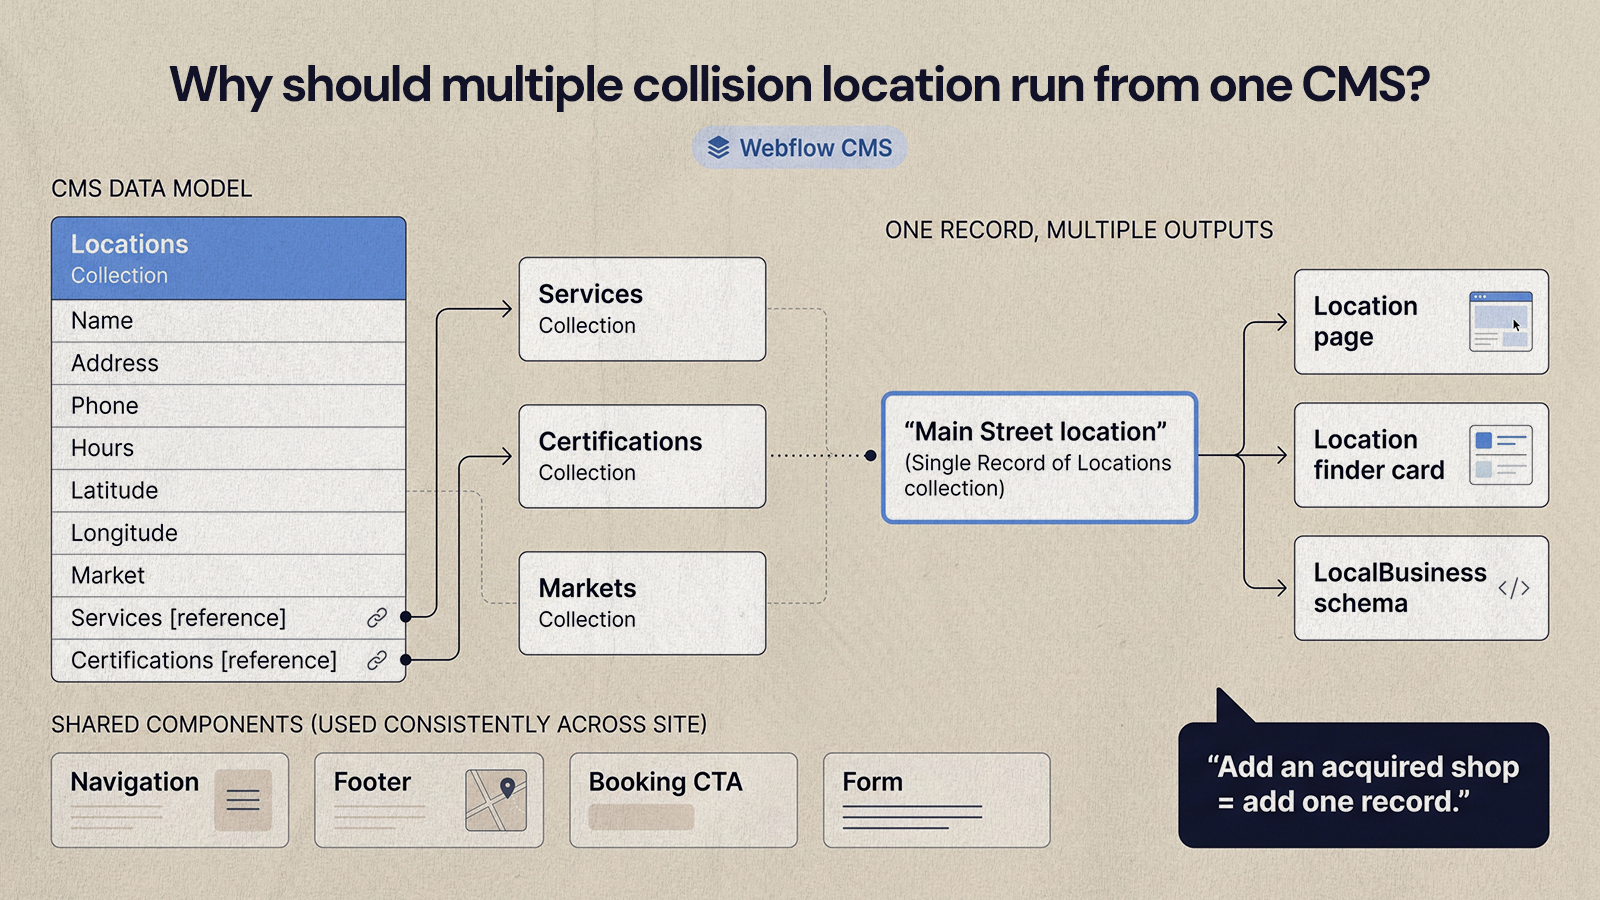Click the Certifications [reference] field text
This screenshot has width=1600, height=900.
pos(204,660)
